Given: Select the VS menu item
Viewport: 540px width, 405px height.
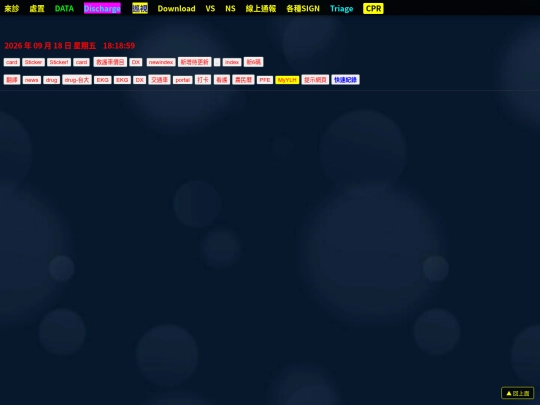Looking at the screenshot, I should pos(210,9).
